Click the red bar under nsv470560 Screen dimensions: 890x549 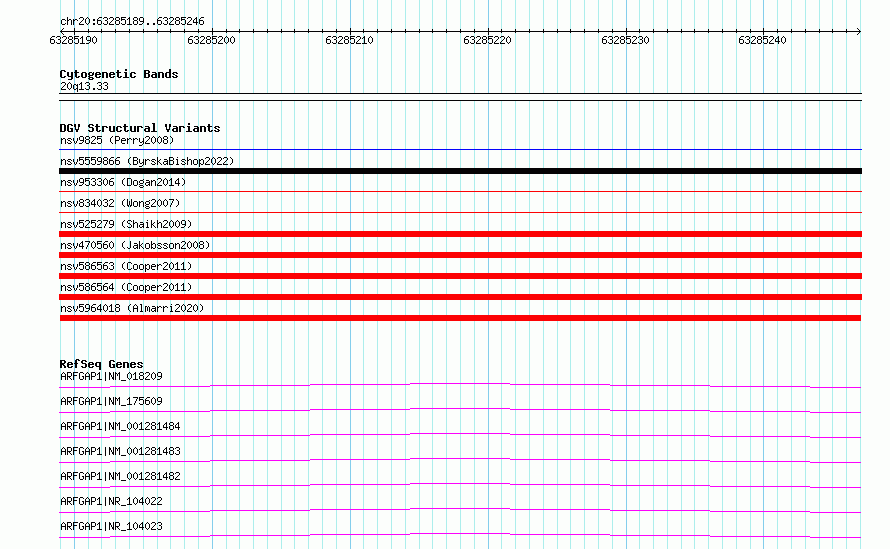(x=460, y=255)
